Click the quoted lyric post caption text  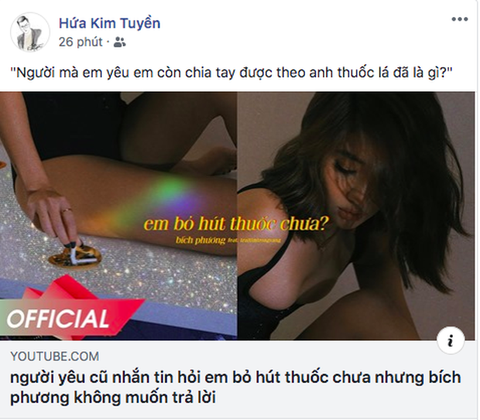(x=231, y=73)
